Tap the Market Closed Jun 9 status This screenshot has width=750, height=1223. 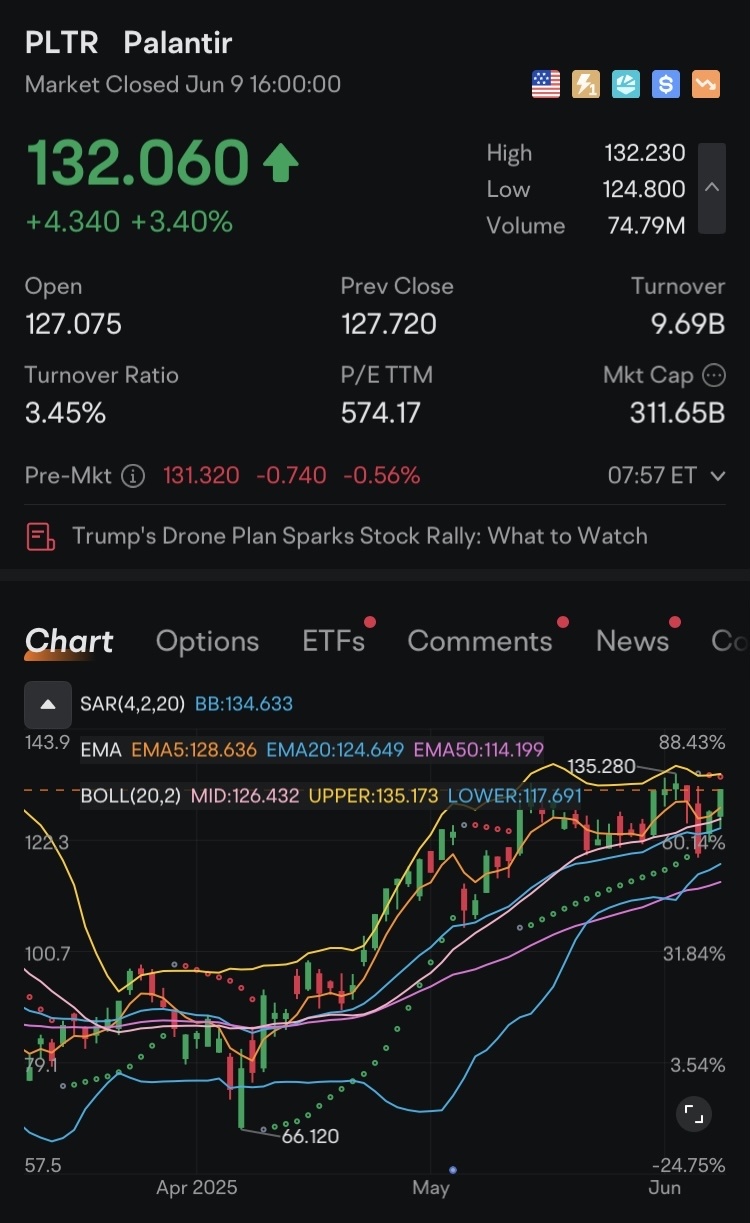183,84
